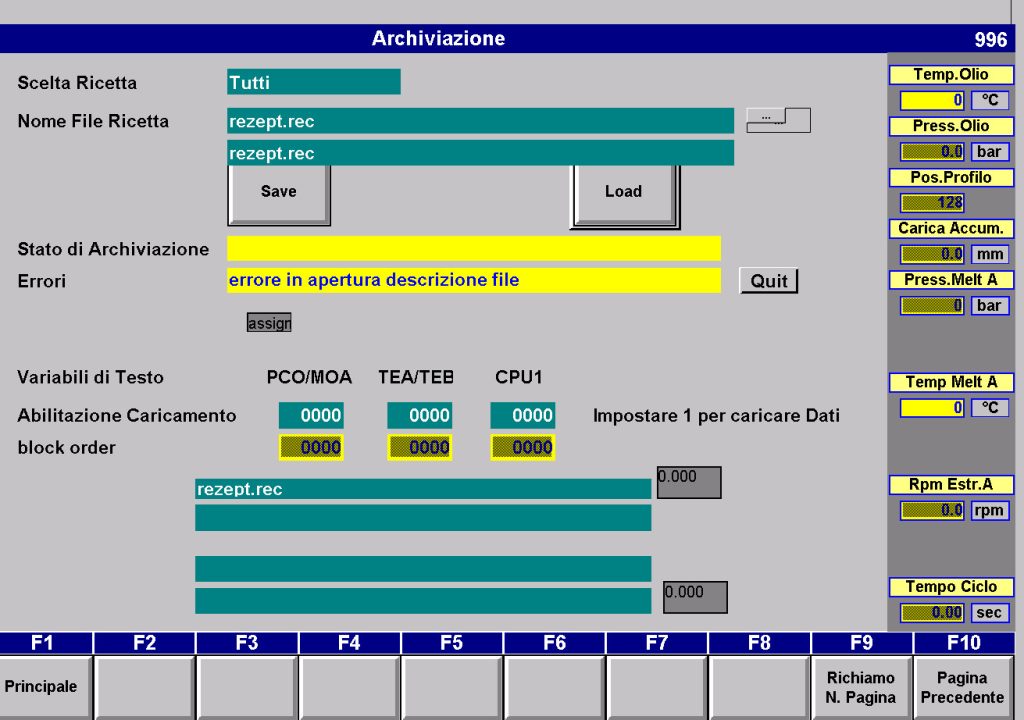Click bottom empty teal field beside 0.000
This screenshot has height=720, width=1024.
(423, 600)
